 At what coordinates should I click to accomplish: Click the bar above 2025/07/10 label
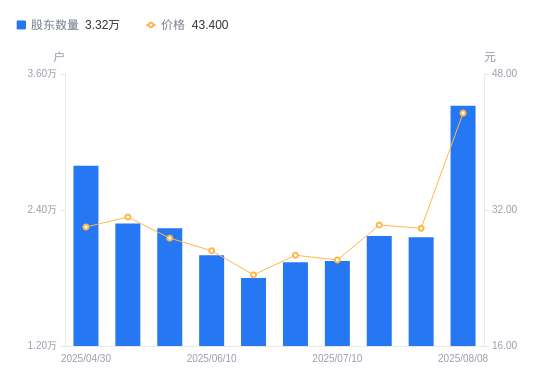coord(337,303)
